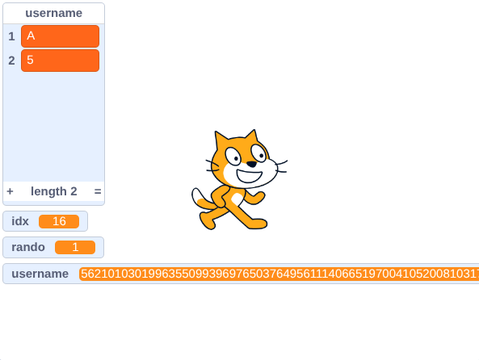Click the Scratch cat sprite on the stage

tap(239, 180)
